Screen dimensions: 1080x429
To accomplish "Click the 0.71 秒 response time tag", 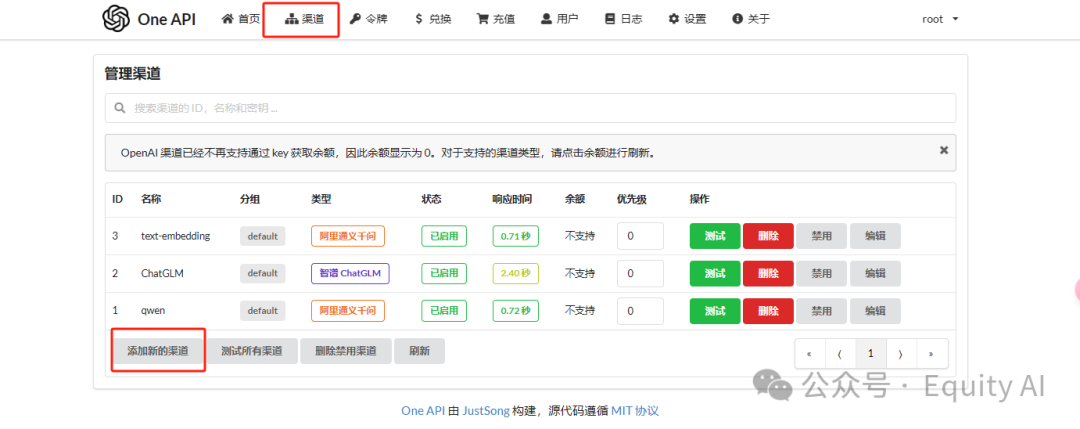I will (516, 236).
